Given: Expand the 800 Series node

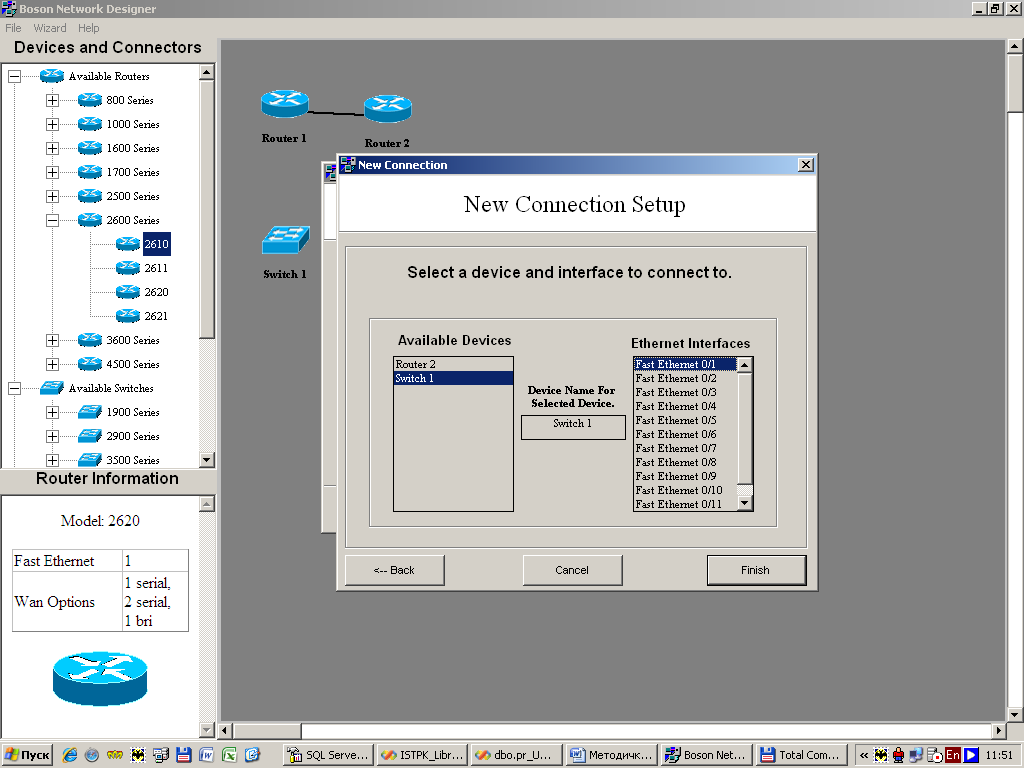Looking at the screenshot, I should pos(52,101).
